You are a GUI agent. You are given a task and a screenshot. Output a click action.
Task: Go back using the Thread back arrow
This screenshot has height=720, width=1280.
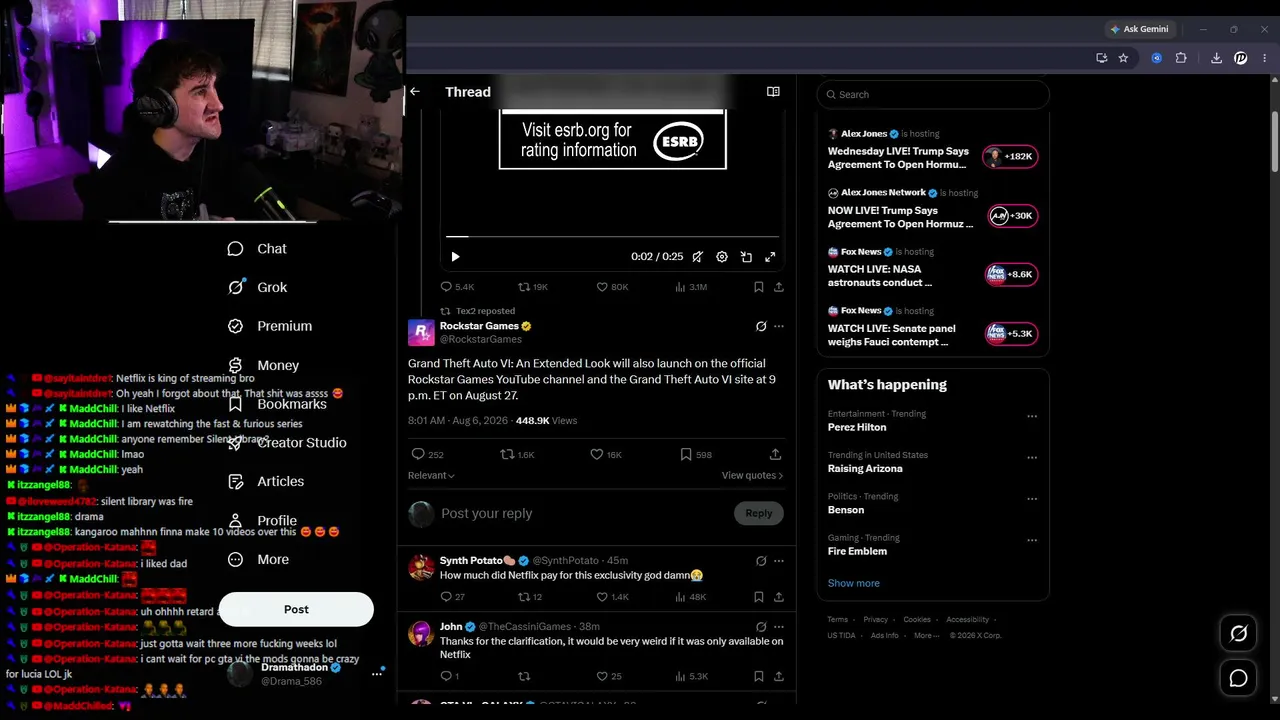[415, 92]
